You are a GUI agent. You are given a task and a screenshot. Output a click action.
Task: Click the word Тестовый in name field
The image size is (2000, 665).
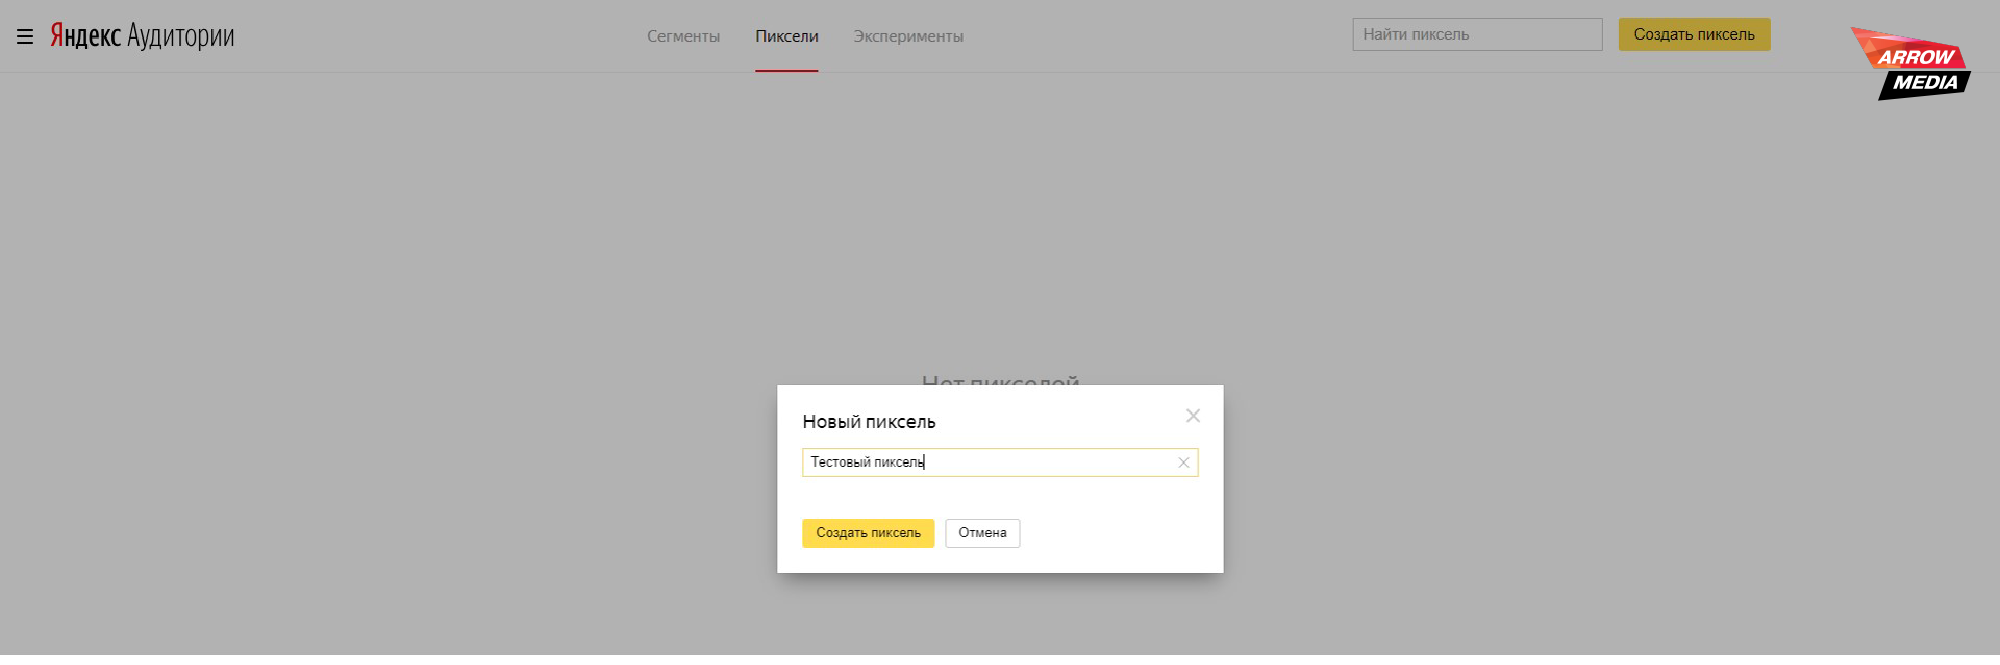click(x=840, y=463)
